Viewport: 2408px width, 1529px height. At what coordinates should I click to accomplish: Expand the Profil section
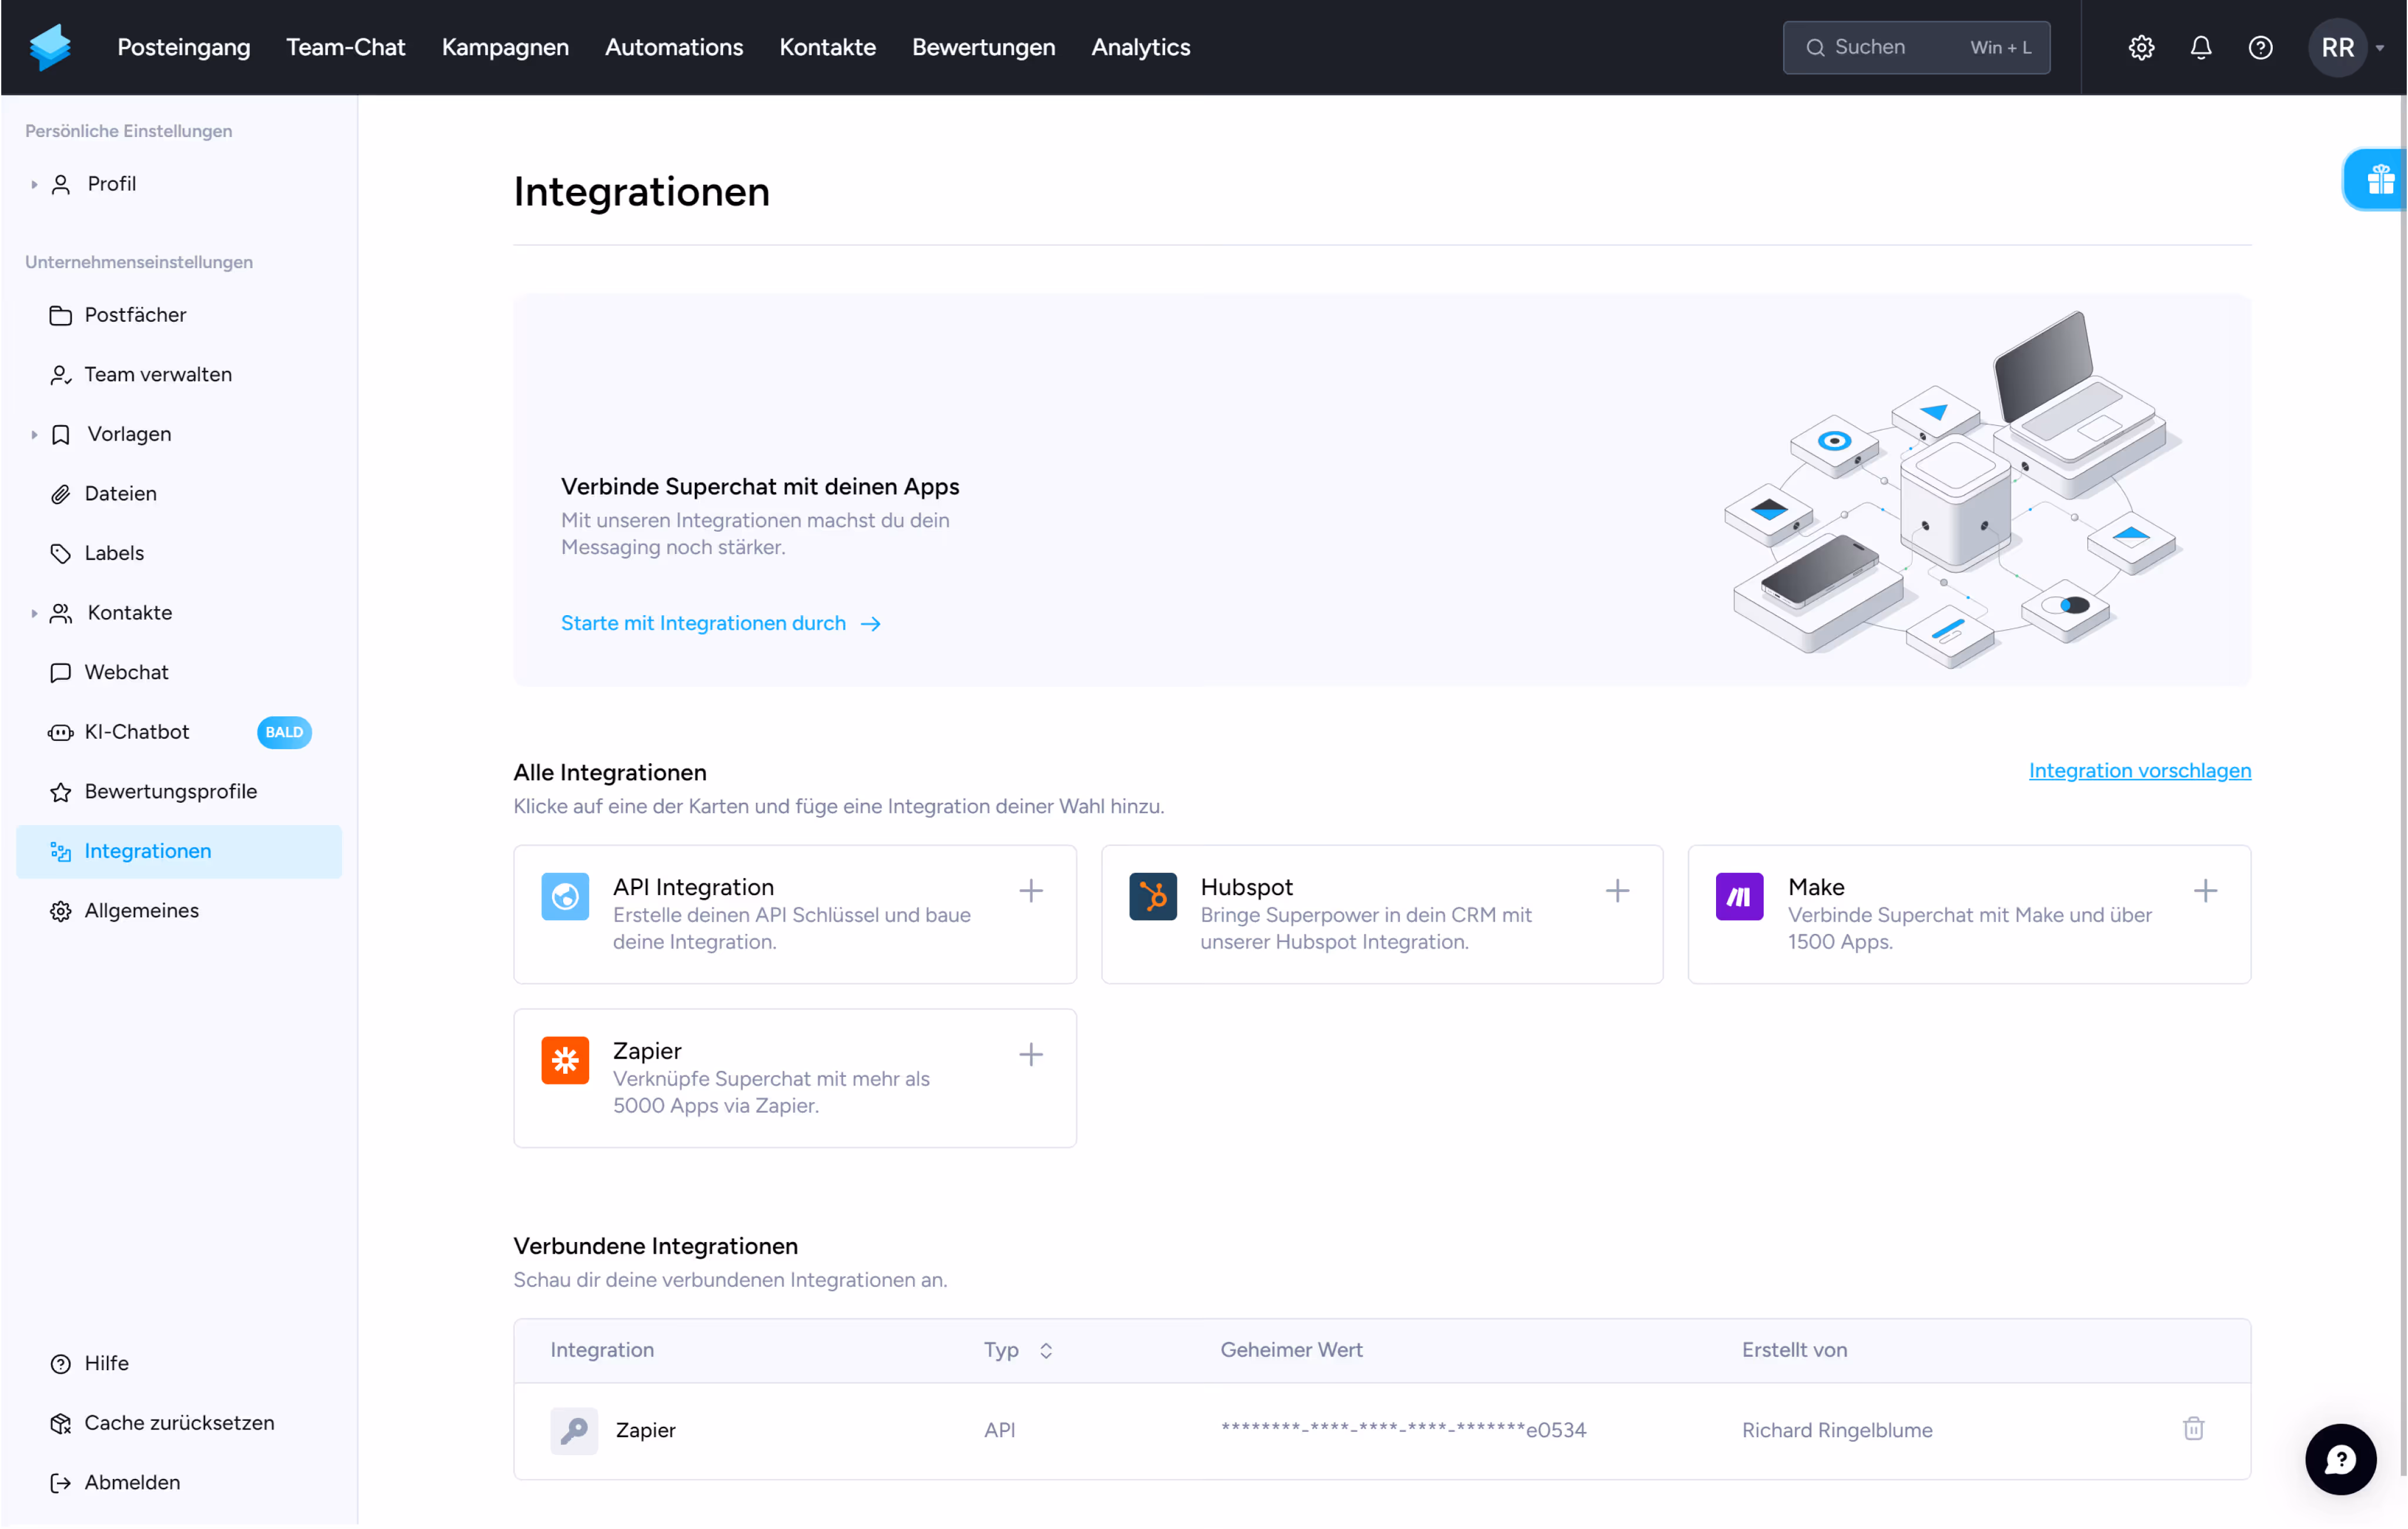[x=34, y=184]
